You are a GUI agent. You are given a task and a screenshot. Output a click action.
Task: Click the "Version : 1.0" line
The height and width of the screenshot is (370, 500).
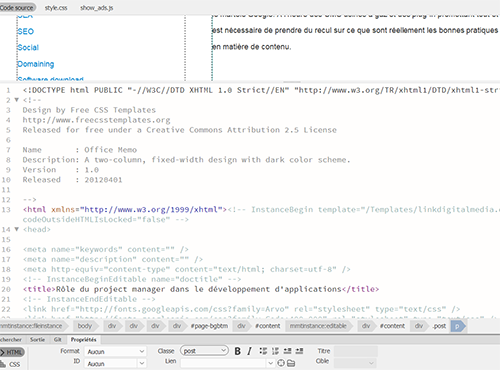61,170
